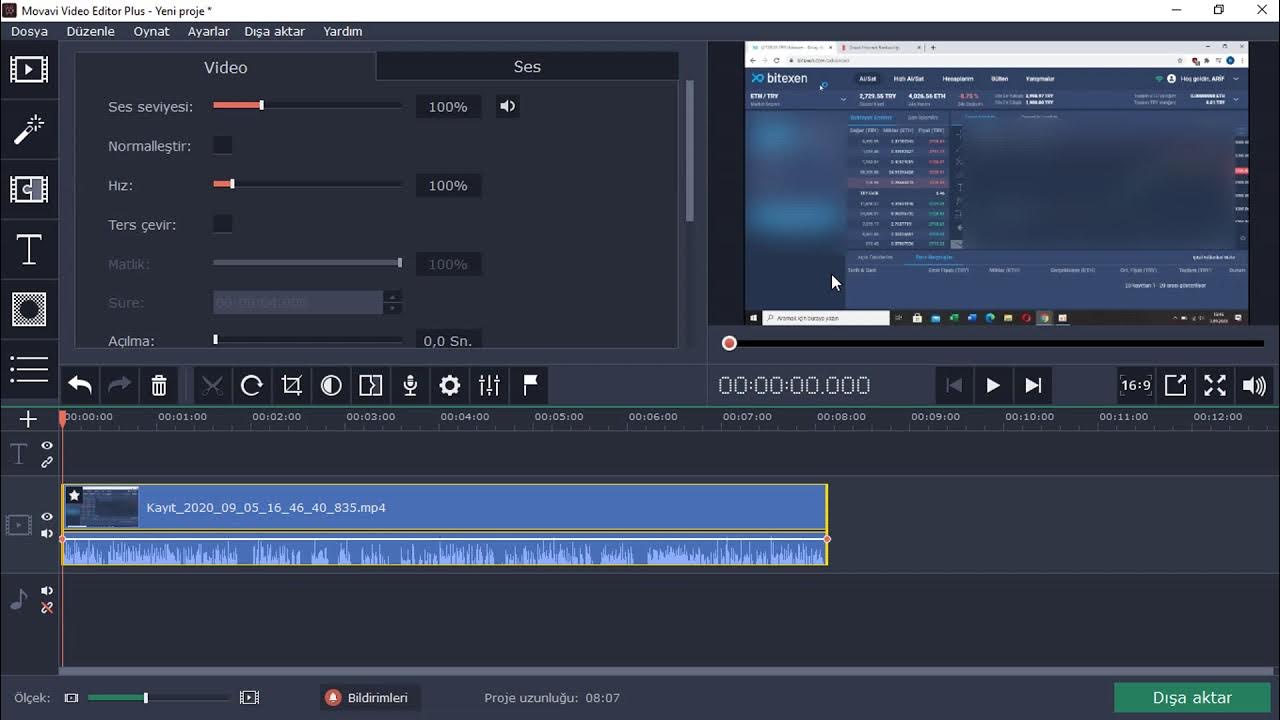This screenshot has height=720, width=1280.
Task: Open Color Adjustments half-circle icon
Action: pyautogui.click(x=331, y=385)
